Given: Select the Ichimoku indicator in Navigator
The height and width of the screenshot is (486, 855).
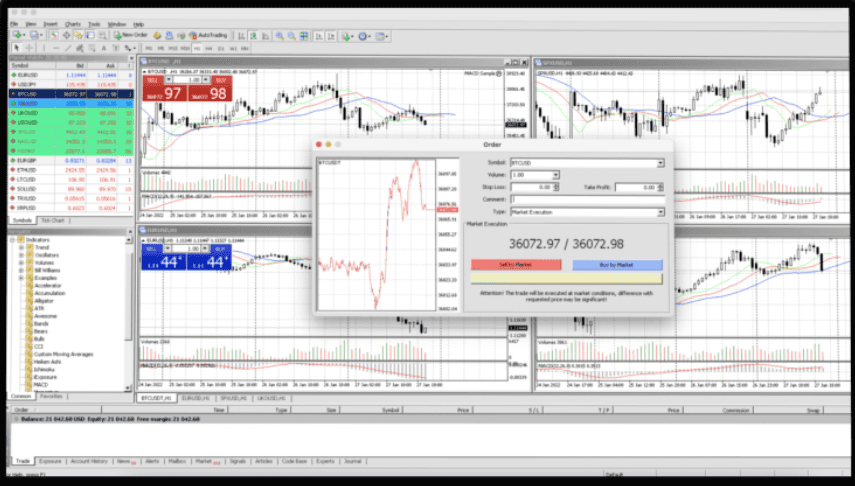Looking at the screenshot, I should [44, 369].
